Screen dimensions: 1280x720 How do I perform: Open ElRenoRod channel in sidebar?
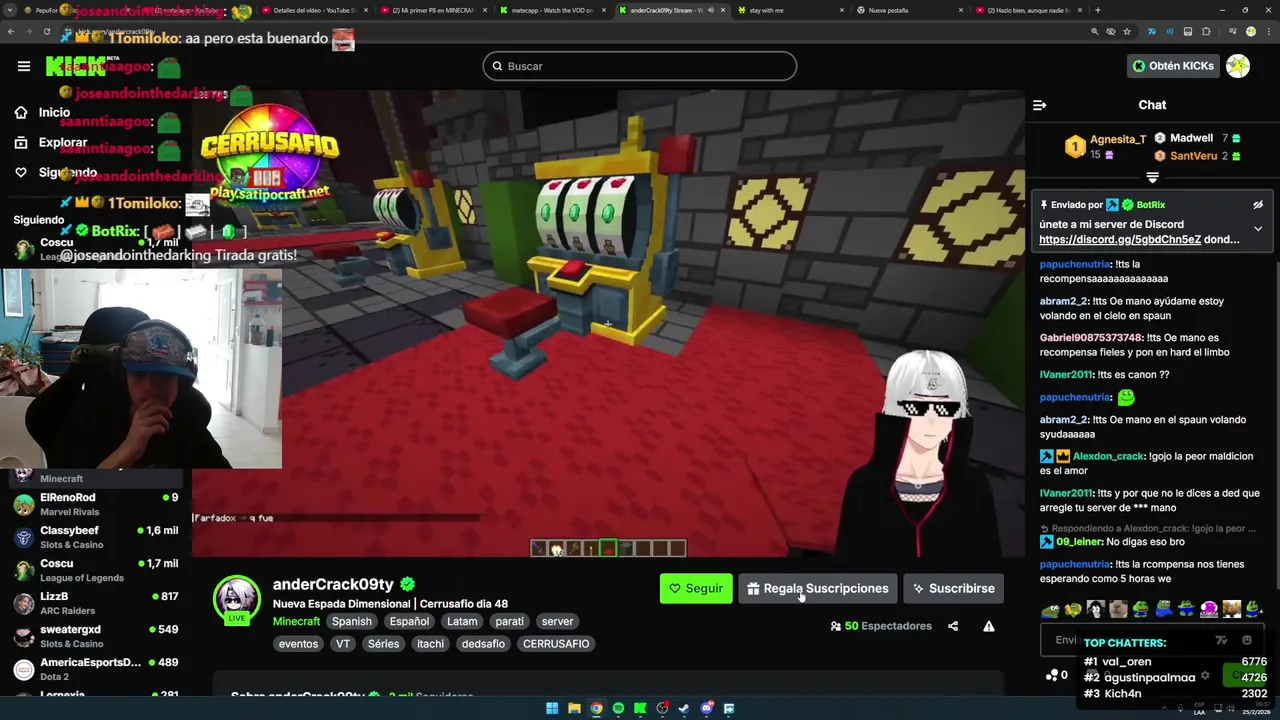(x=96, y=504)
